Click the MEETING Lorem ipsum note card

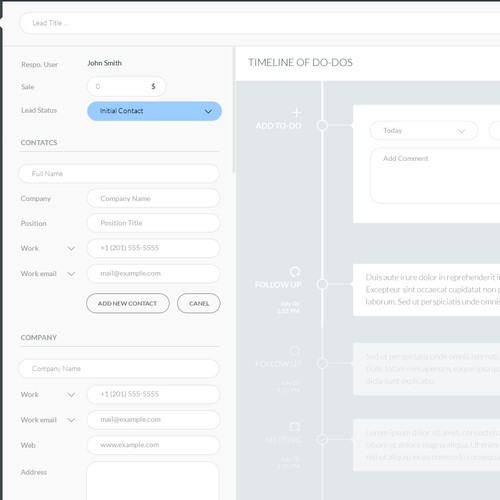pyautogui.click(x=426, y=445)
